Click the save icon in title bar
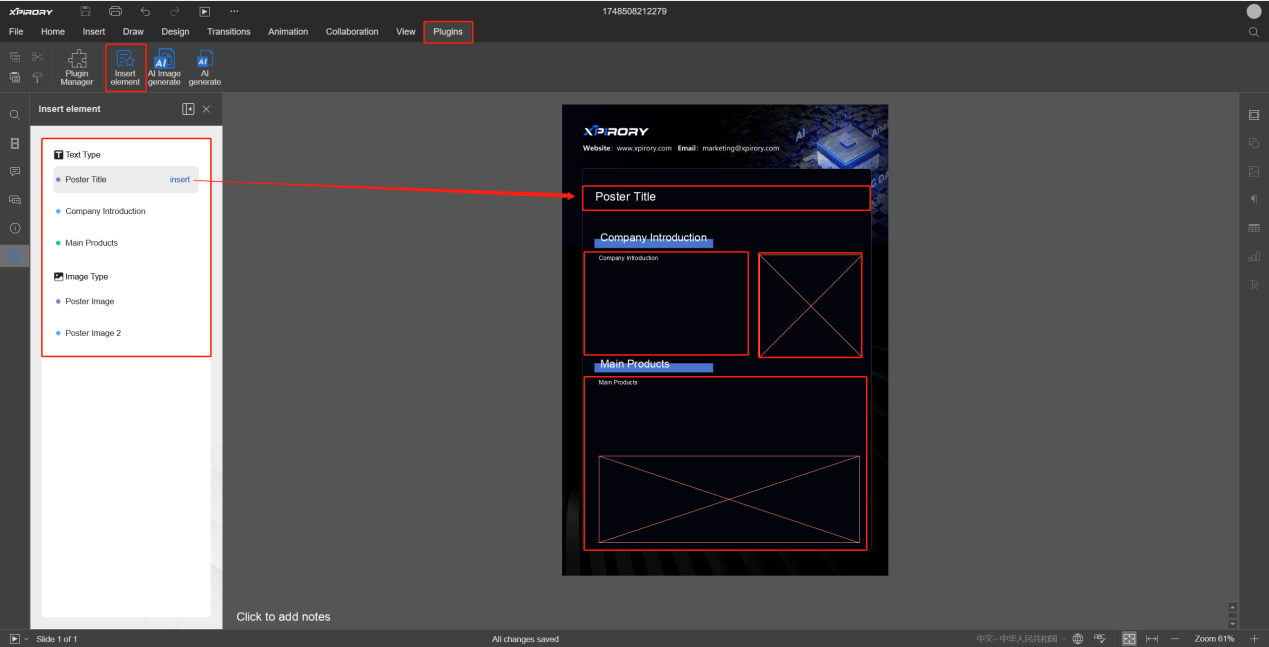 click(85, 11)
